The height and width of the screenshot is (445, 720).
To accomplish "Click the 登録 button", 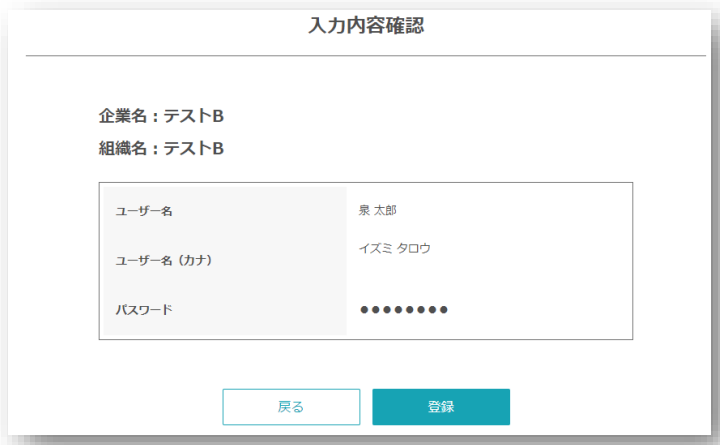I will (x=441, y=407).
